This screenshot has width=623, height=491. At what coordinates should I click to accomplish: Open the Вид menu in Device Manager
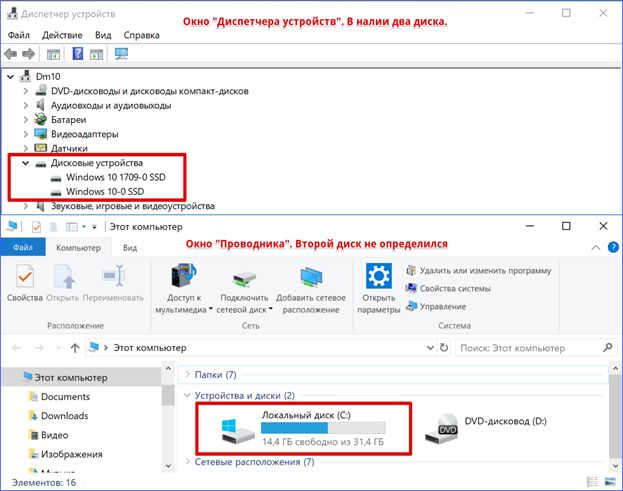pyautogui.click(x=103, y=35)
